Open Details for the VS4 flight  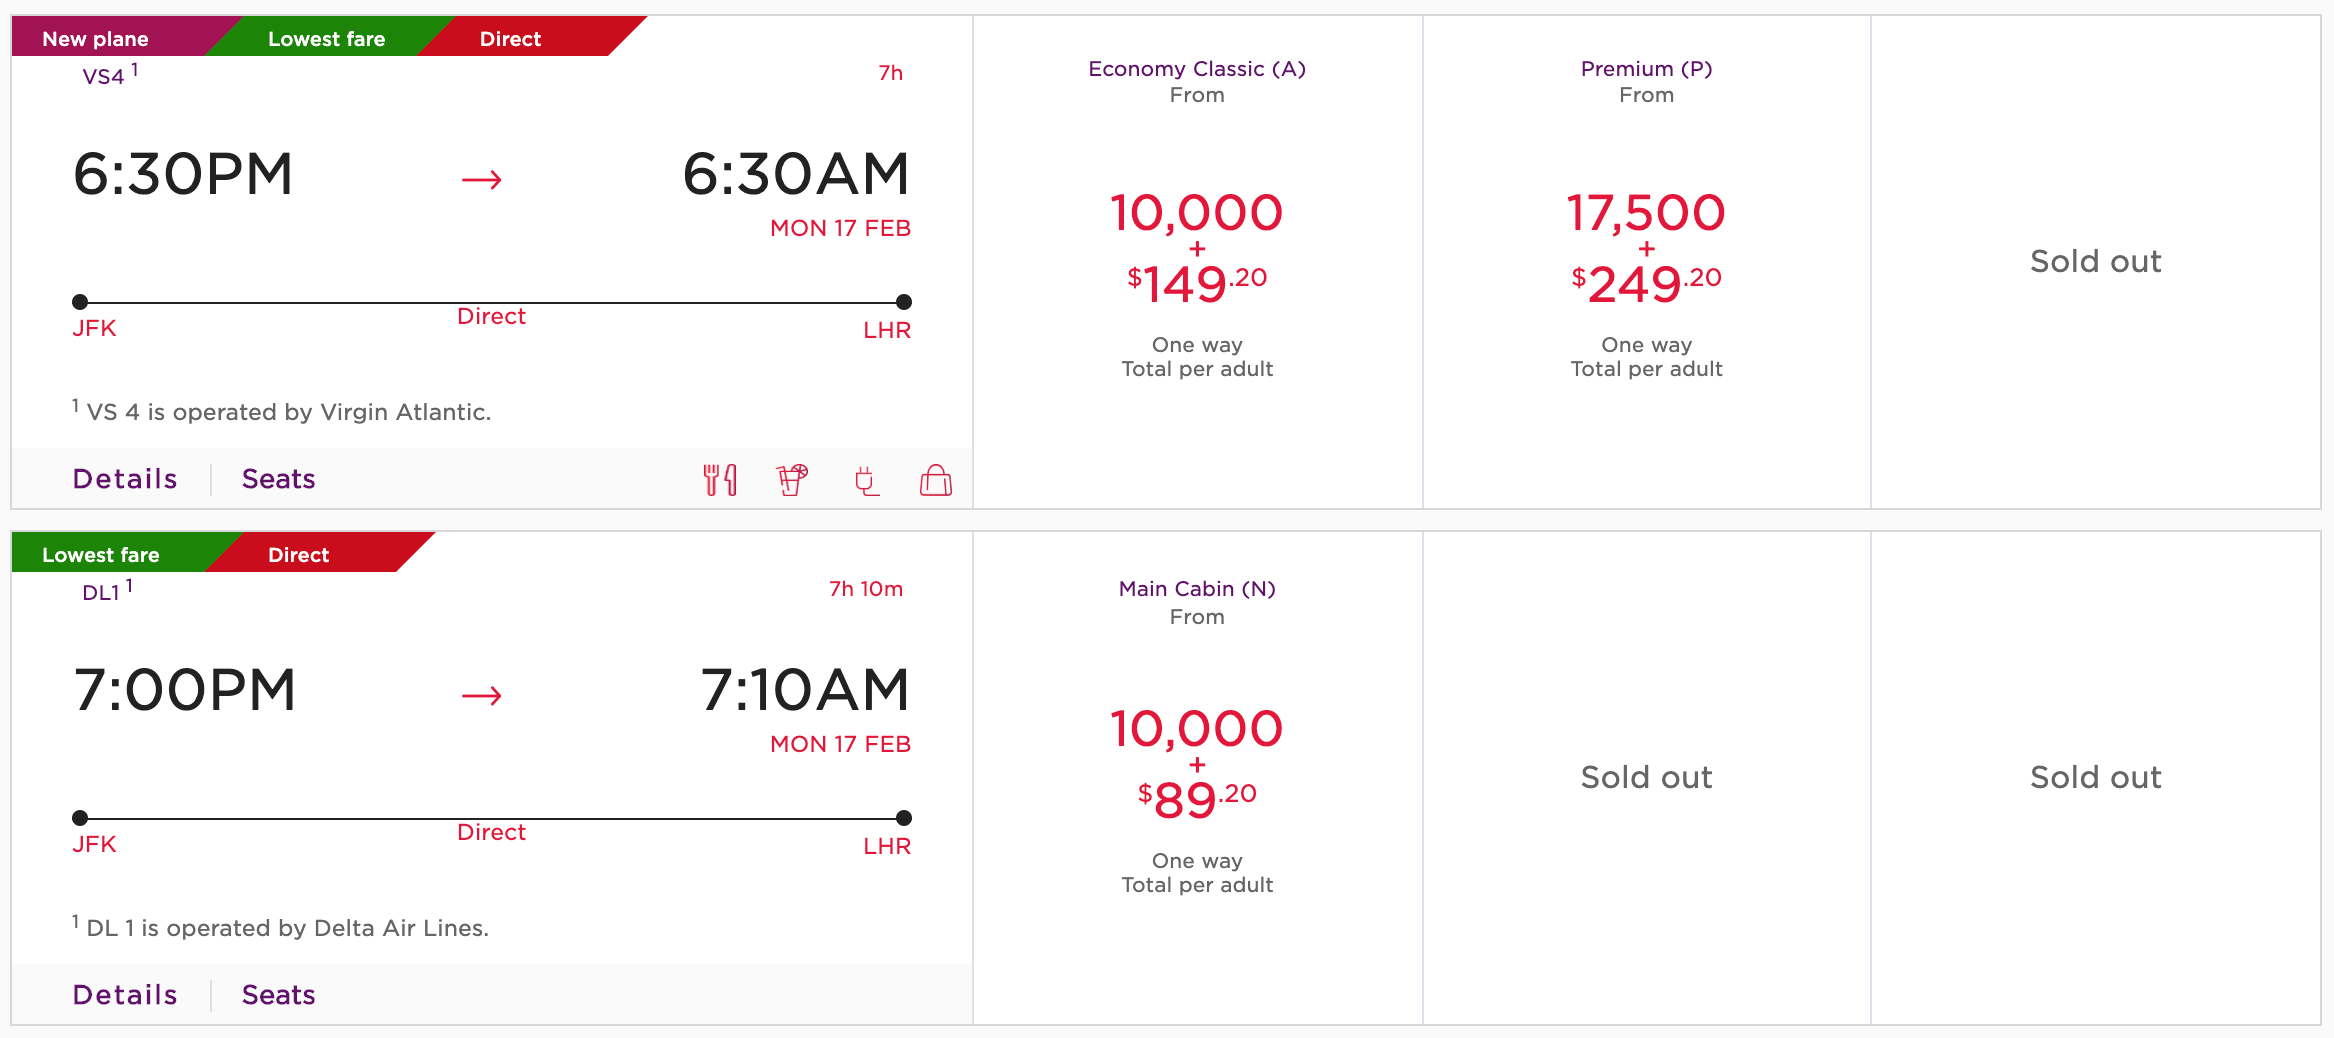(125, 479)
